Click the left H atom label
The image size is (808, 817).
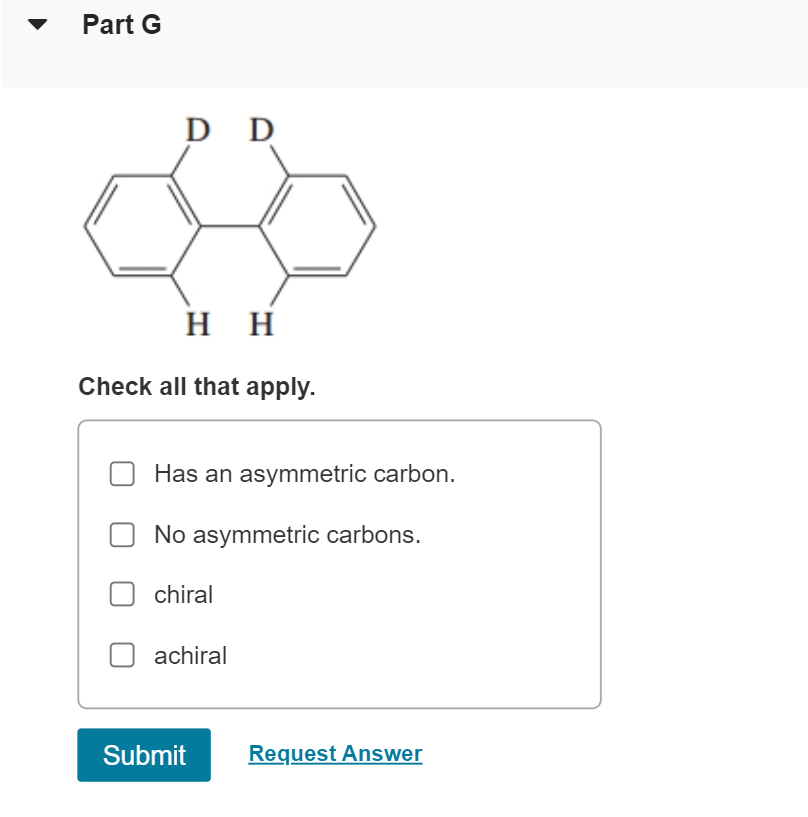199,324
